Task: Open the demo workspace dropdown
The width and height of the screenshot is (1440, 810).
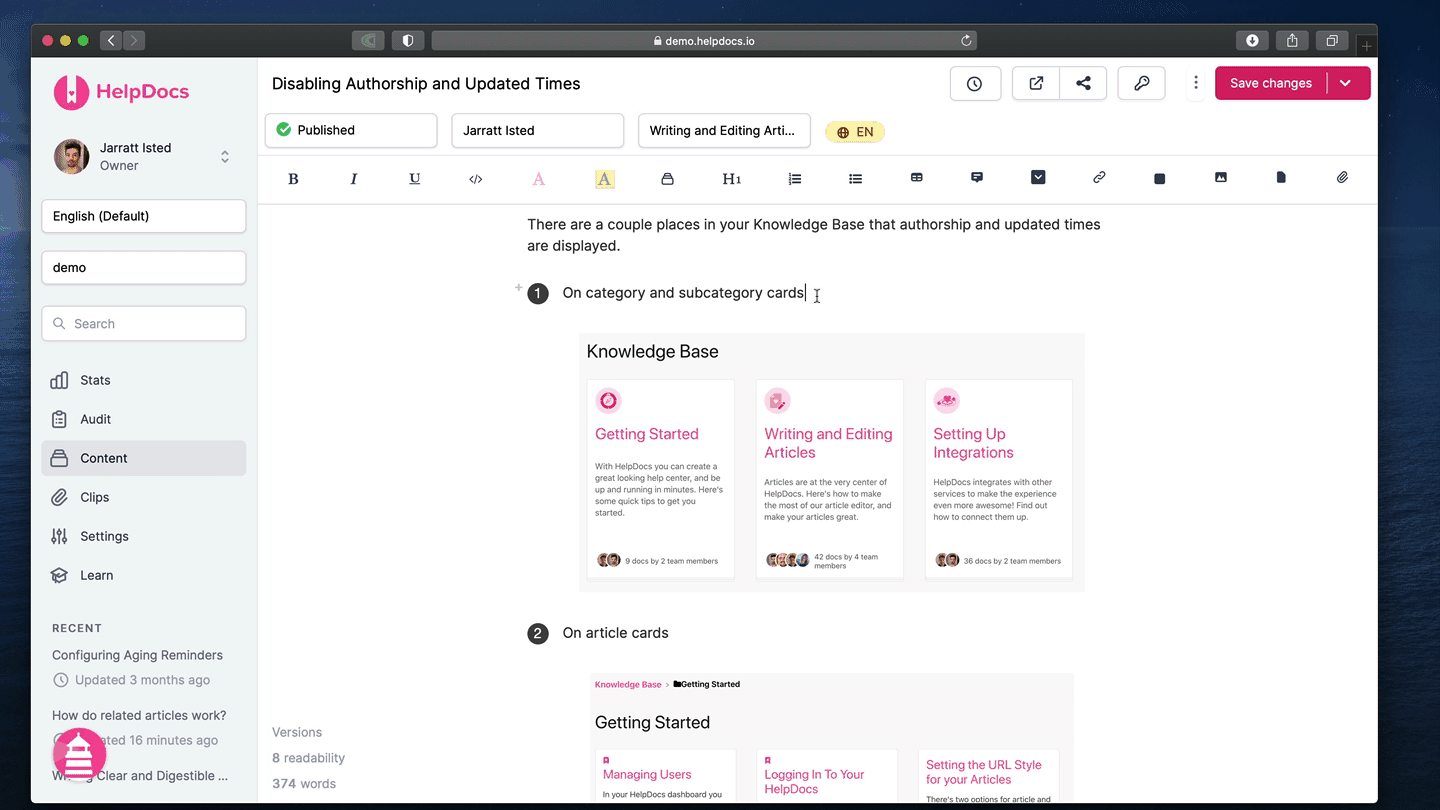Action: pyautogui.click(x=144, y=267)
